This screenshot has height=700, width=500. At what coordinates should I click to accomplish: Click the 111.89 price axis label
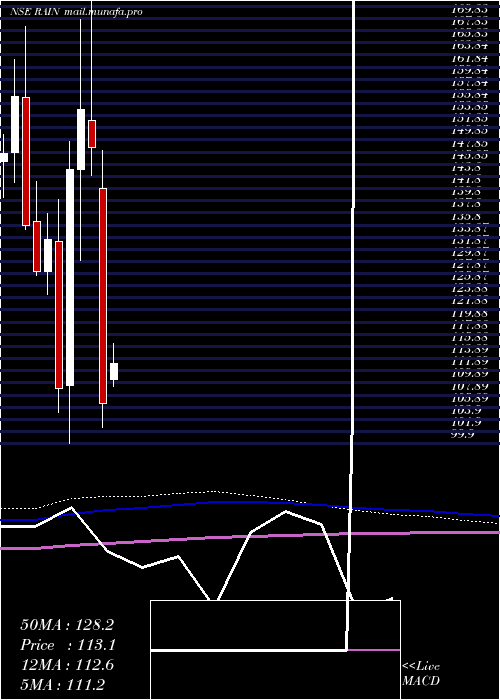[469, 362]
